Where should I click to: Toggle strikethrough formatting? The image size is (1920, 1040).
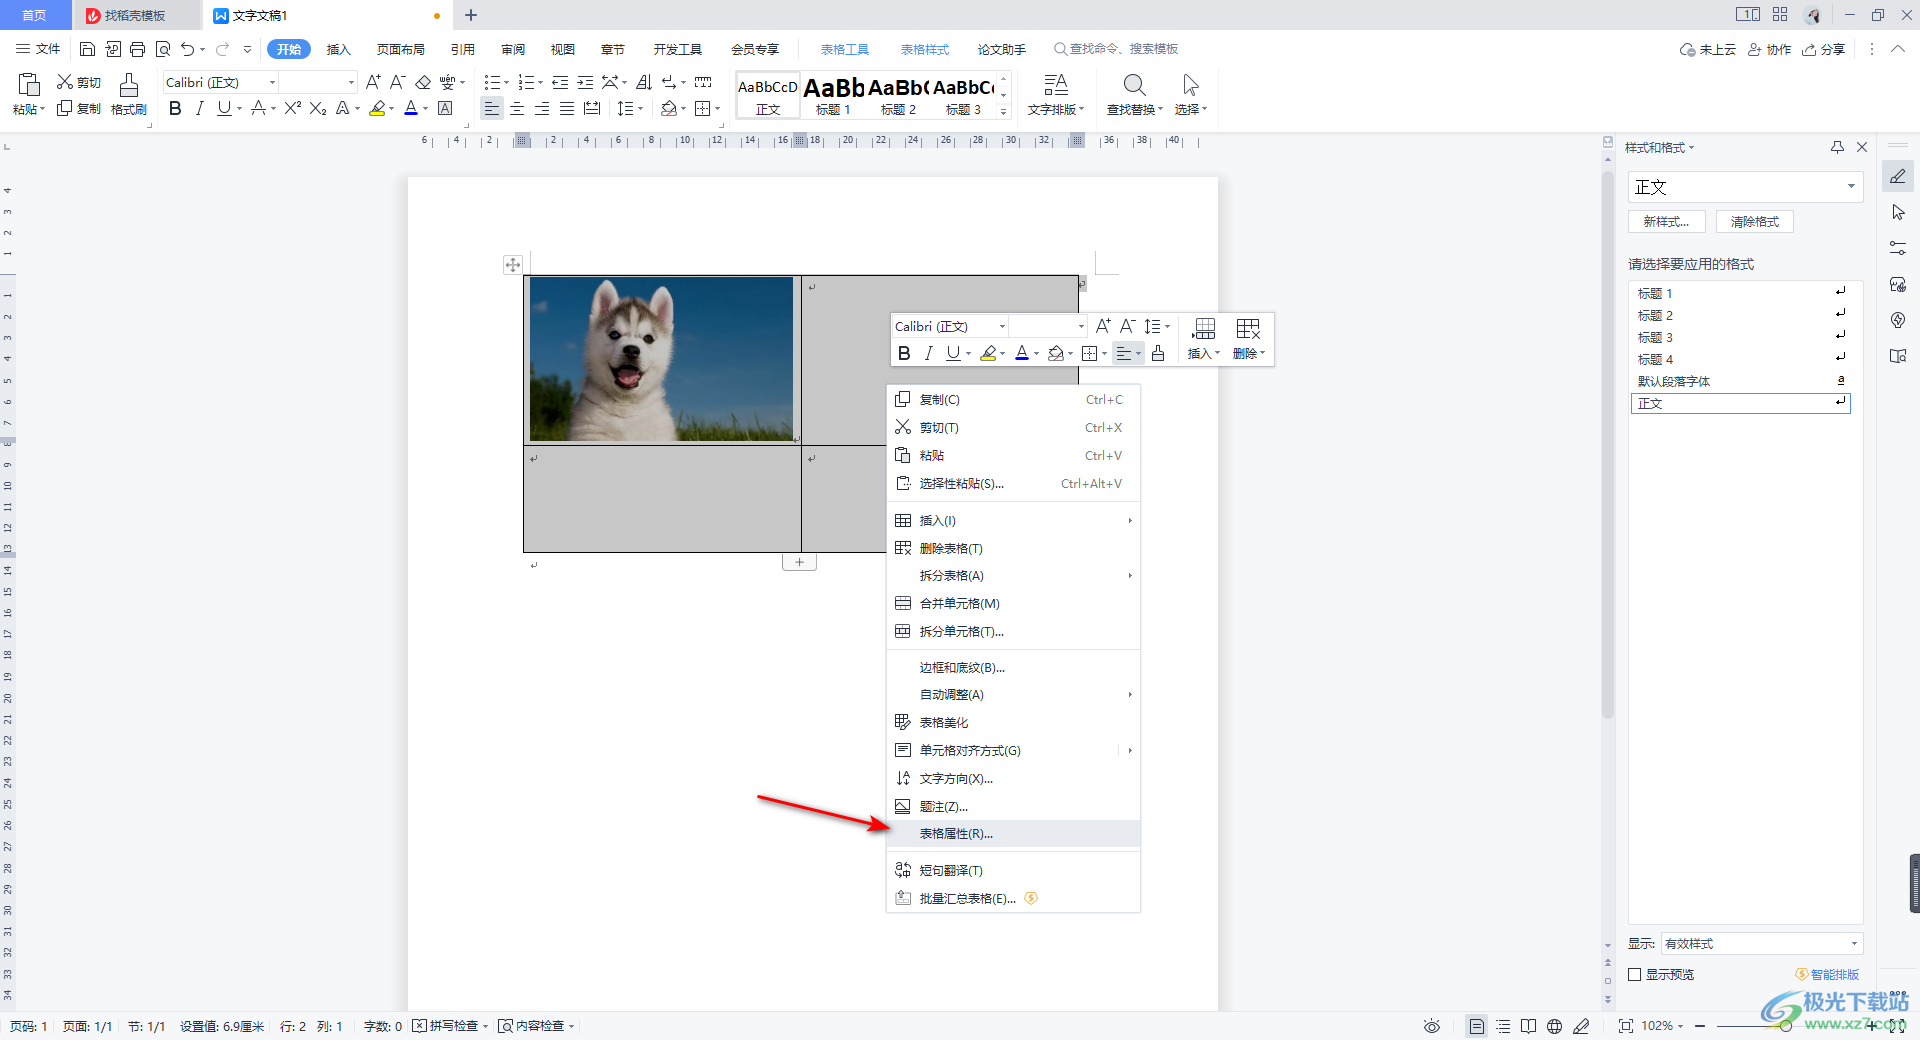pos(259,108)
